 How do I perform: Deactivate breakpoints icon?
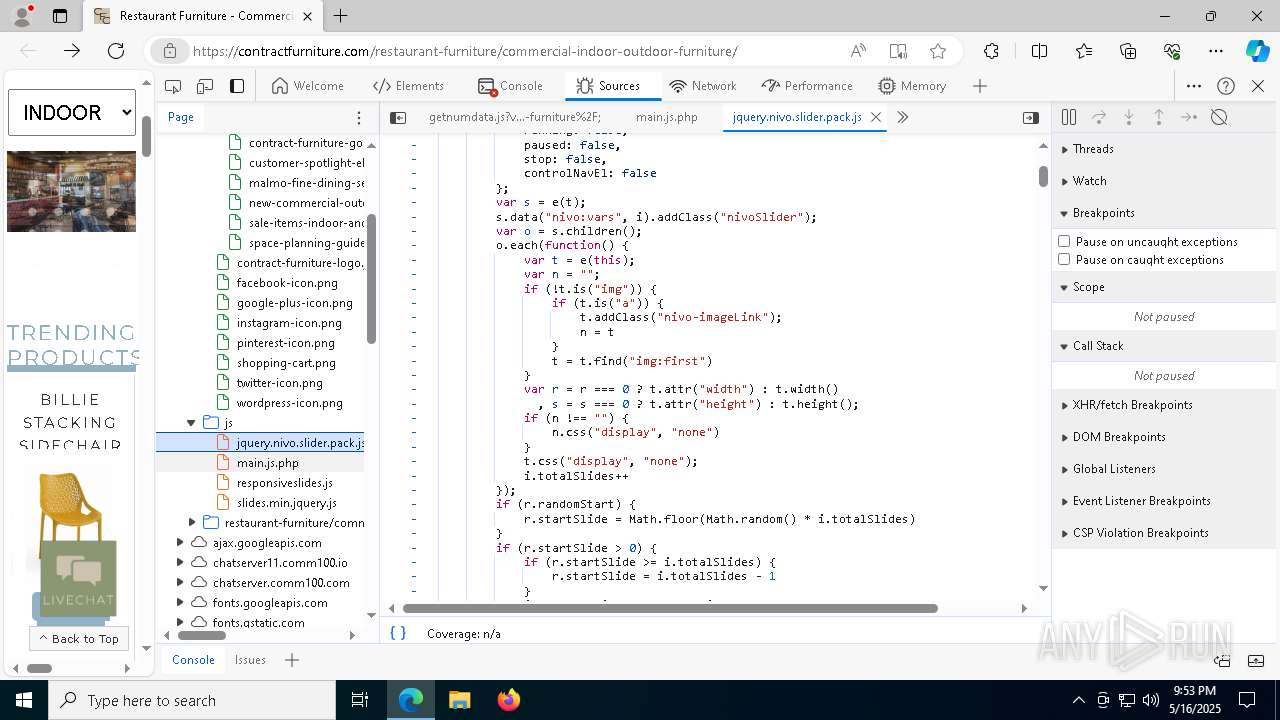pos(1219,117)
